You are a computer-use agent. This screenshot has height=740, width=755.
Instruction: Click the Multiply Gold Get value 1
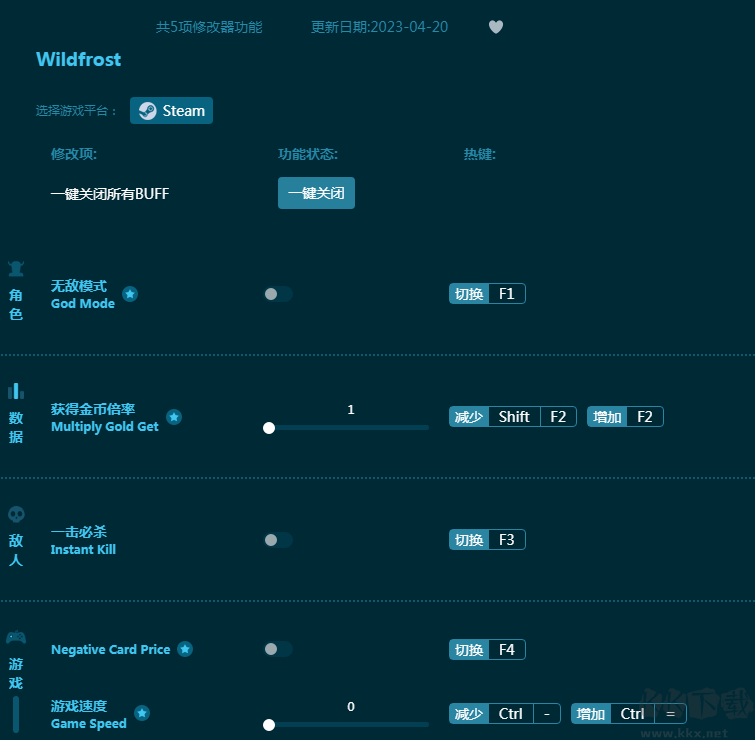351,410
